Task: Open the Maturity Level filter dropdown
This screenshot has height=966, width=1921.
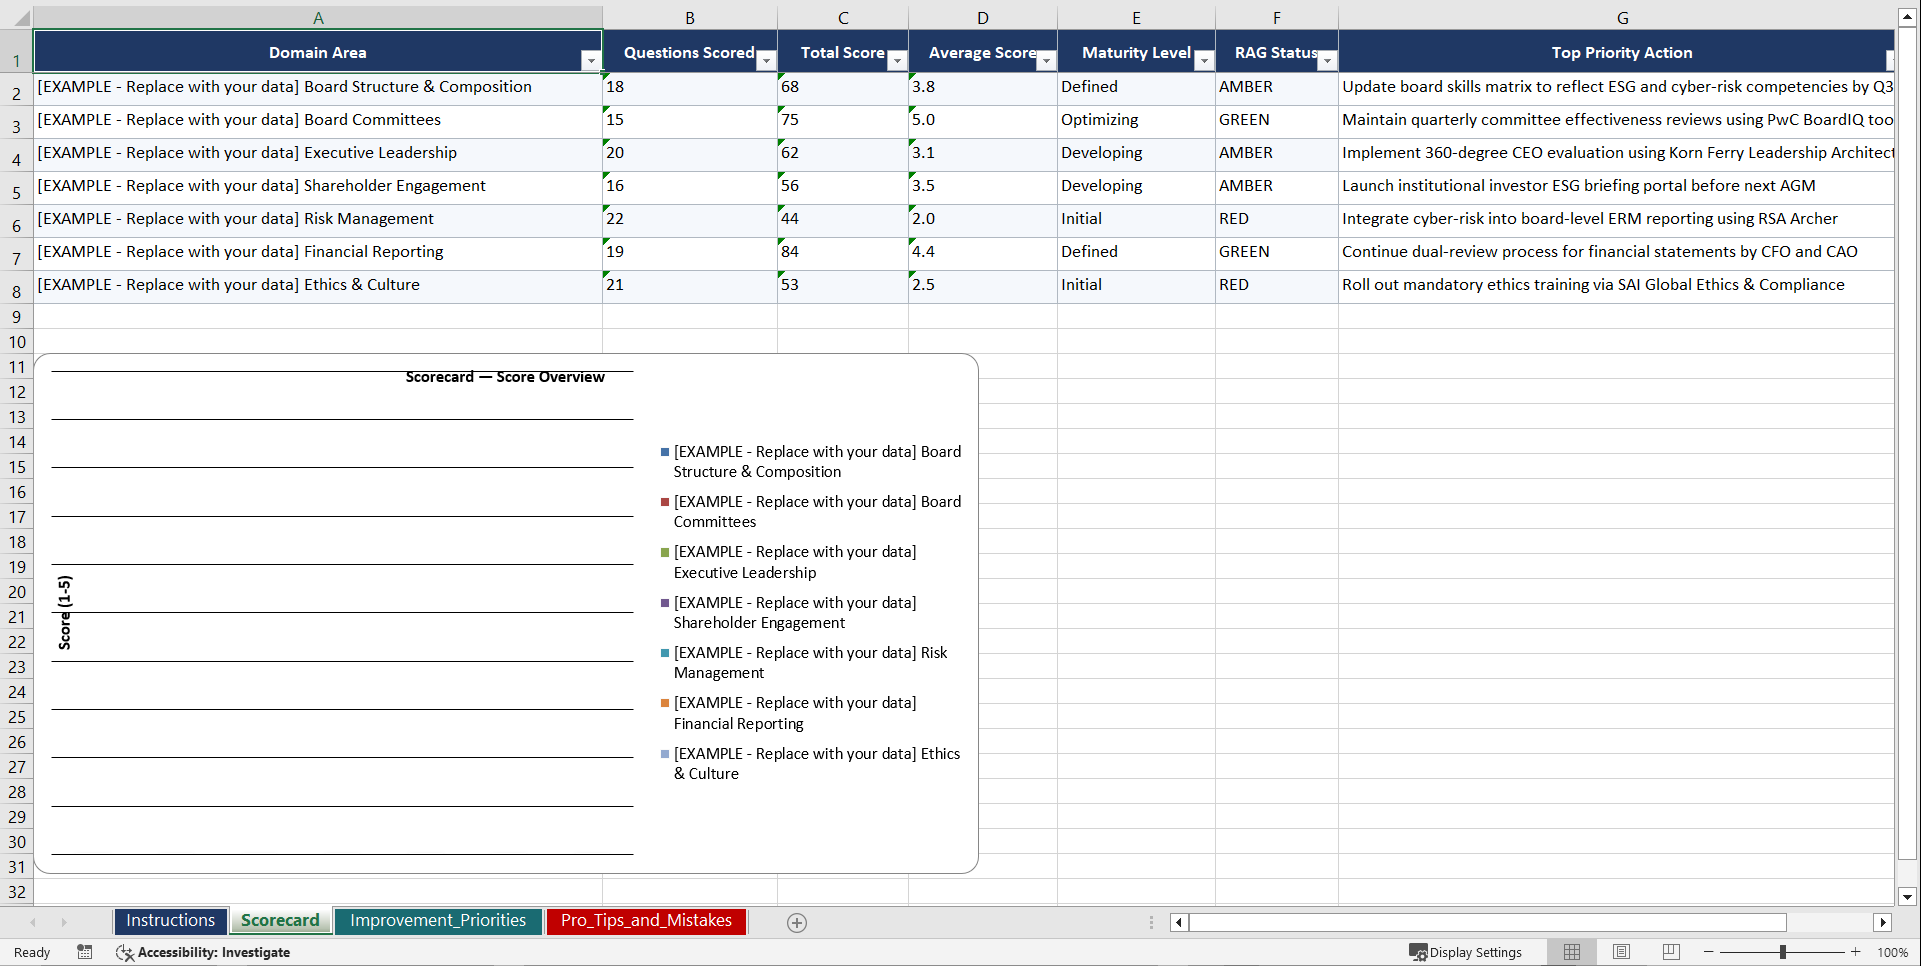Action: pos(1204,61)
